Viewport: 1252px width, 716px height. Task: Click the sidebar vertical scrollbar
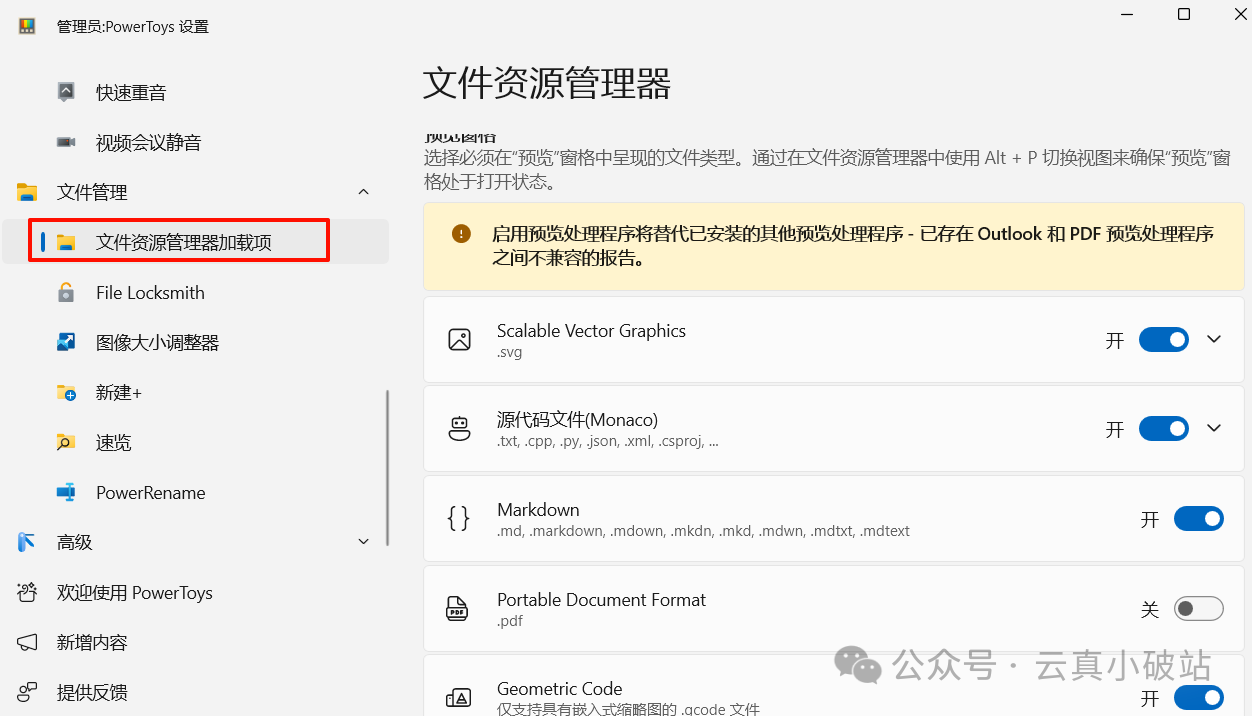(387, 467)
